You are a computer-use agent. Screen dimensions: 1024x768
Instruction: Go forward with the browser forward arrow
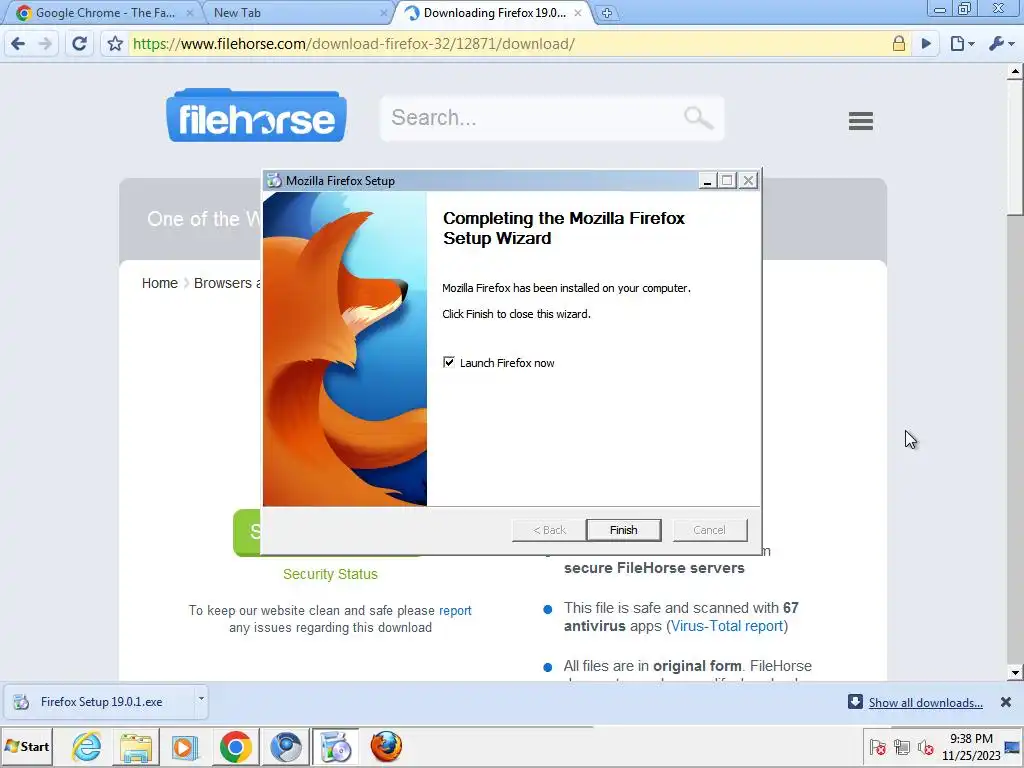click(x=45, y=44)
